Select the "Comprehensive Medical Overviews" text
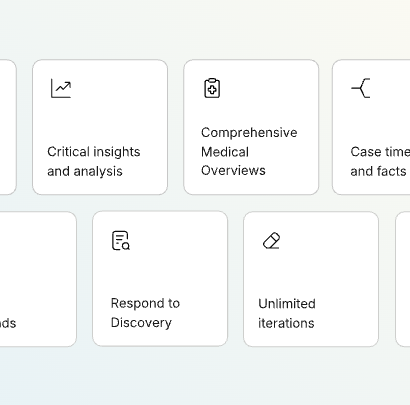Viewport: 410px width, 405px height. click(249, 151)
